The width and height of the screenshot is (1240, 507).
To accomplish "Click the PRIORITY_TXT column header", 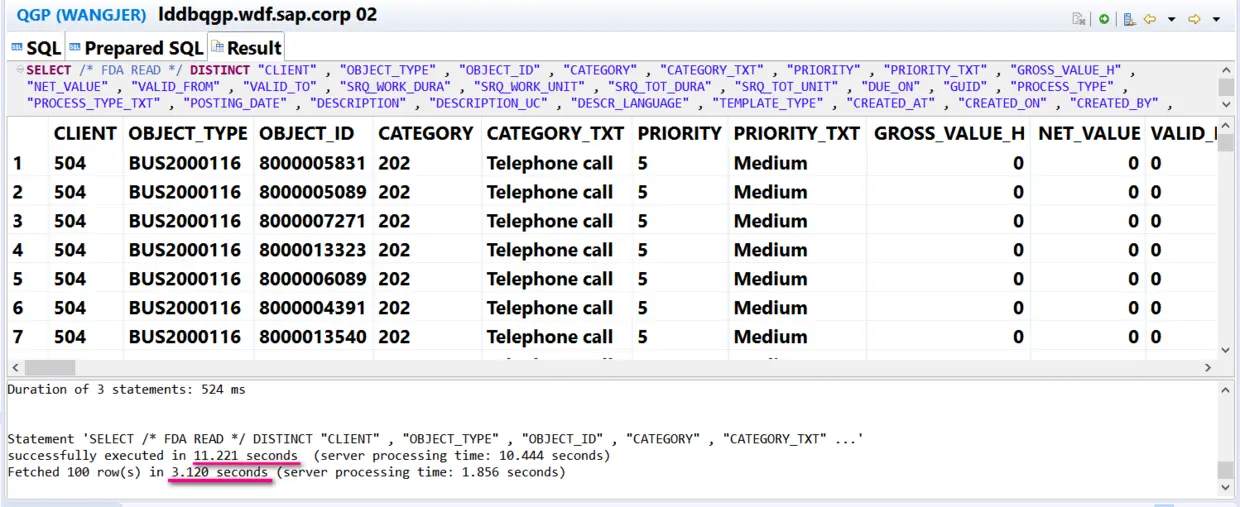I will (x=797, y=133).
